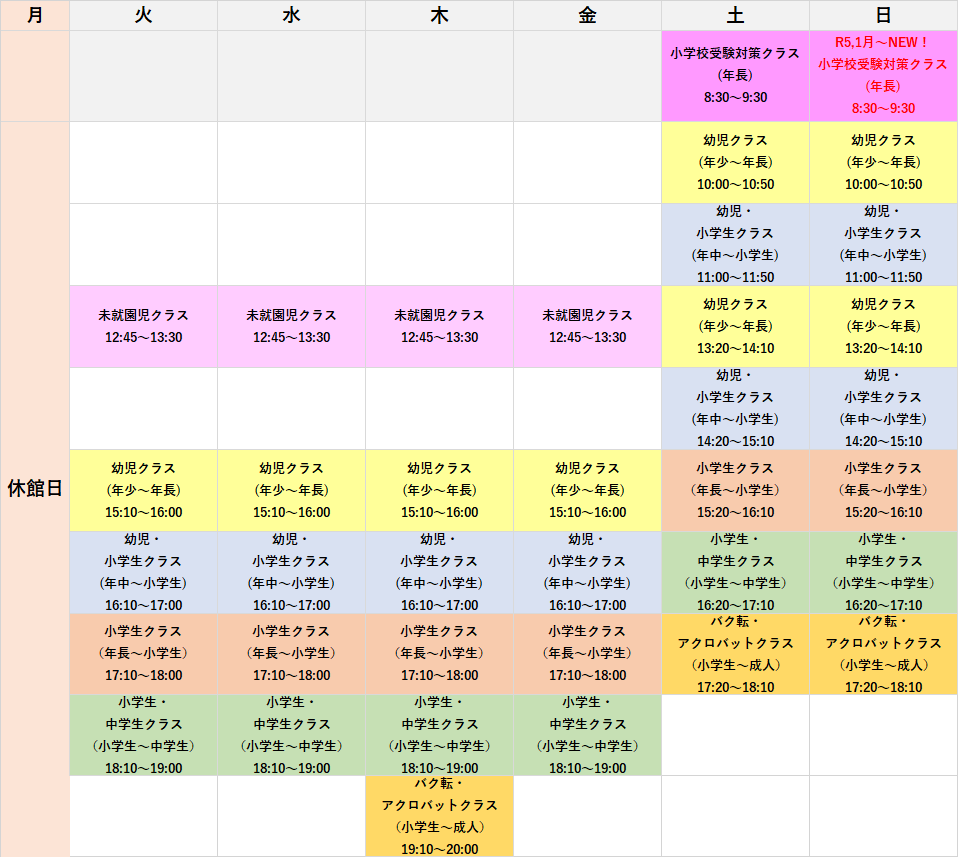Image resolution: width=958 pixels, height=857 pixels.
Task: Click Friday 未就園児クラス 12:45～13:30 cell
Action: [587, 327]
